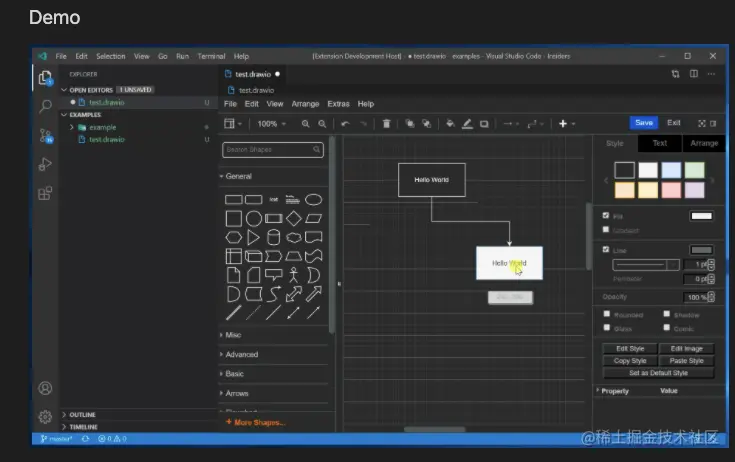Open the Accounts menu icon
735x462 pixels.
point(45,388)
